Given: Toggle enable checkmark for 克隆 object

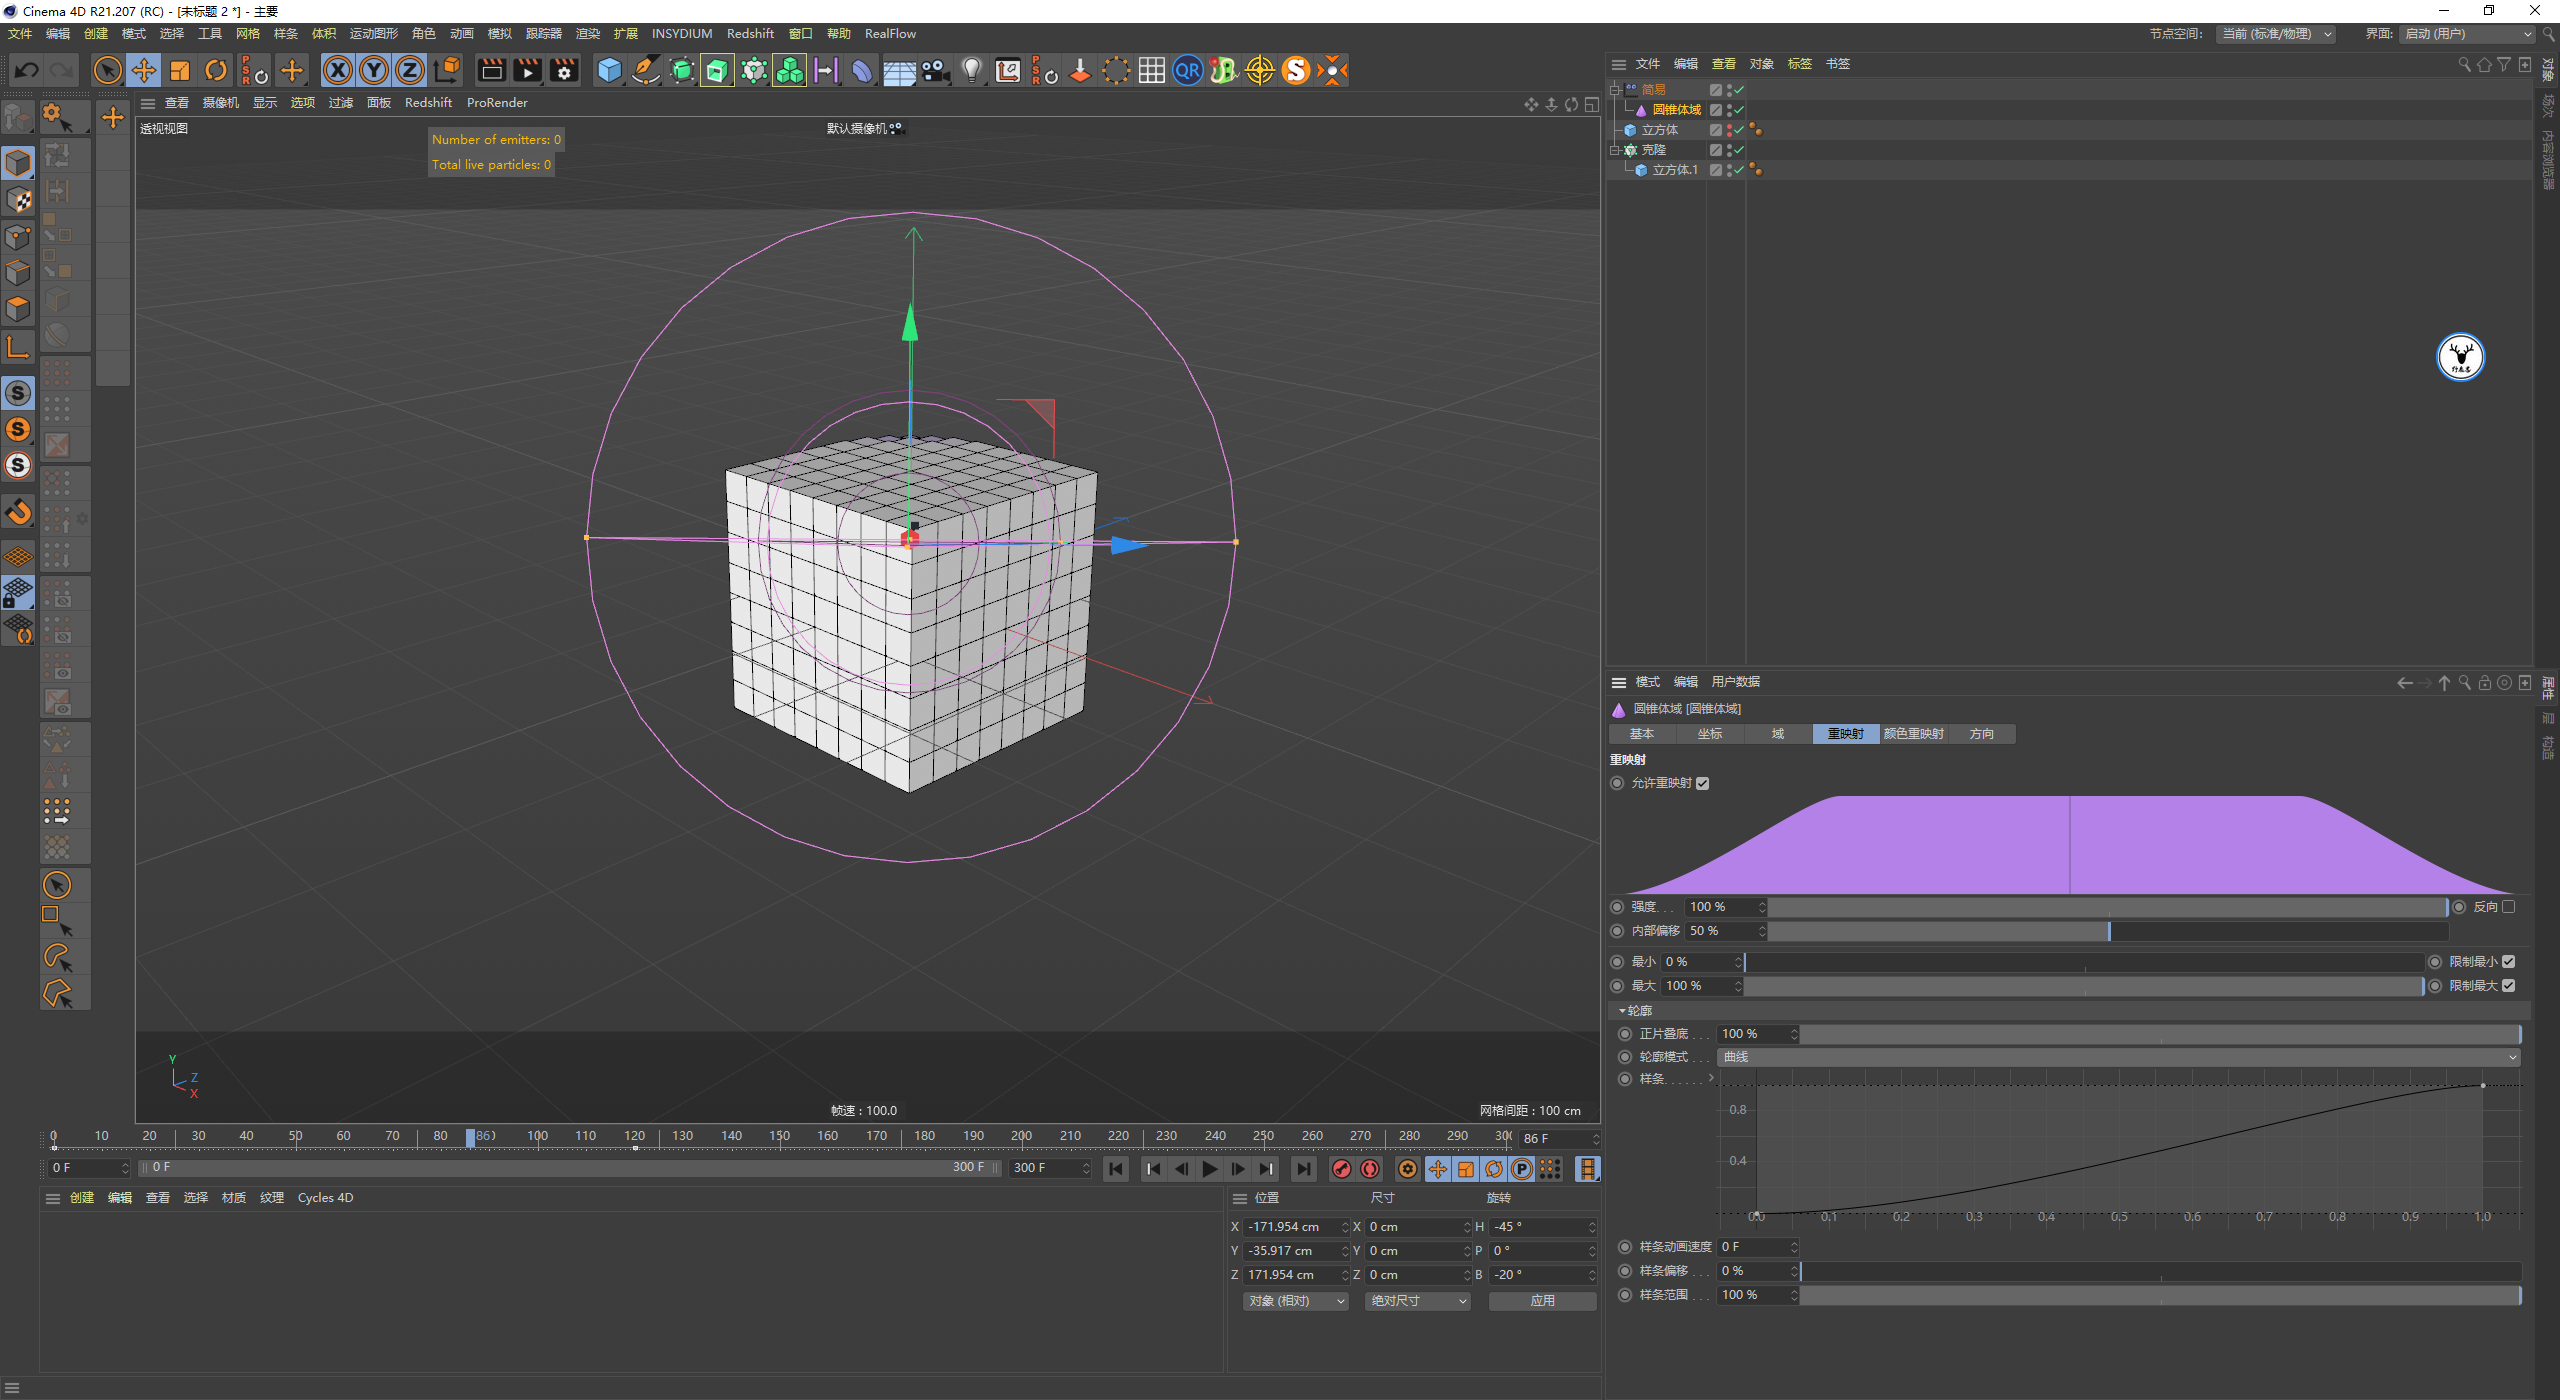Looking at the screenshot, I should coord(1739,150).
